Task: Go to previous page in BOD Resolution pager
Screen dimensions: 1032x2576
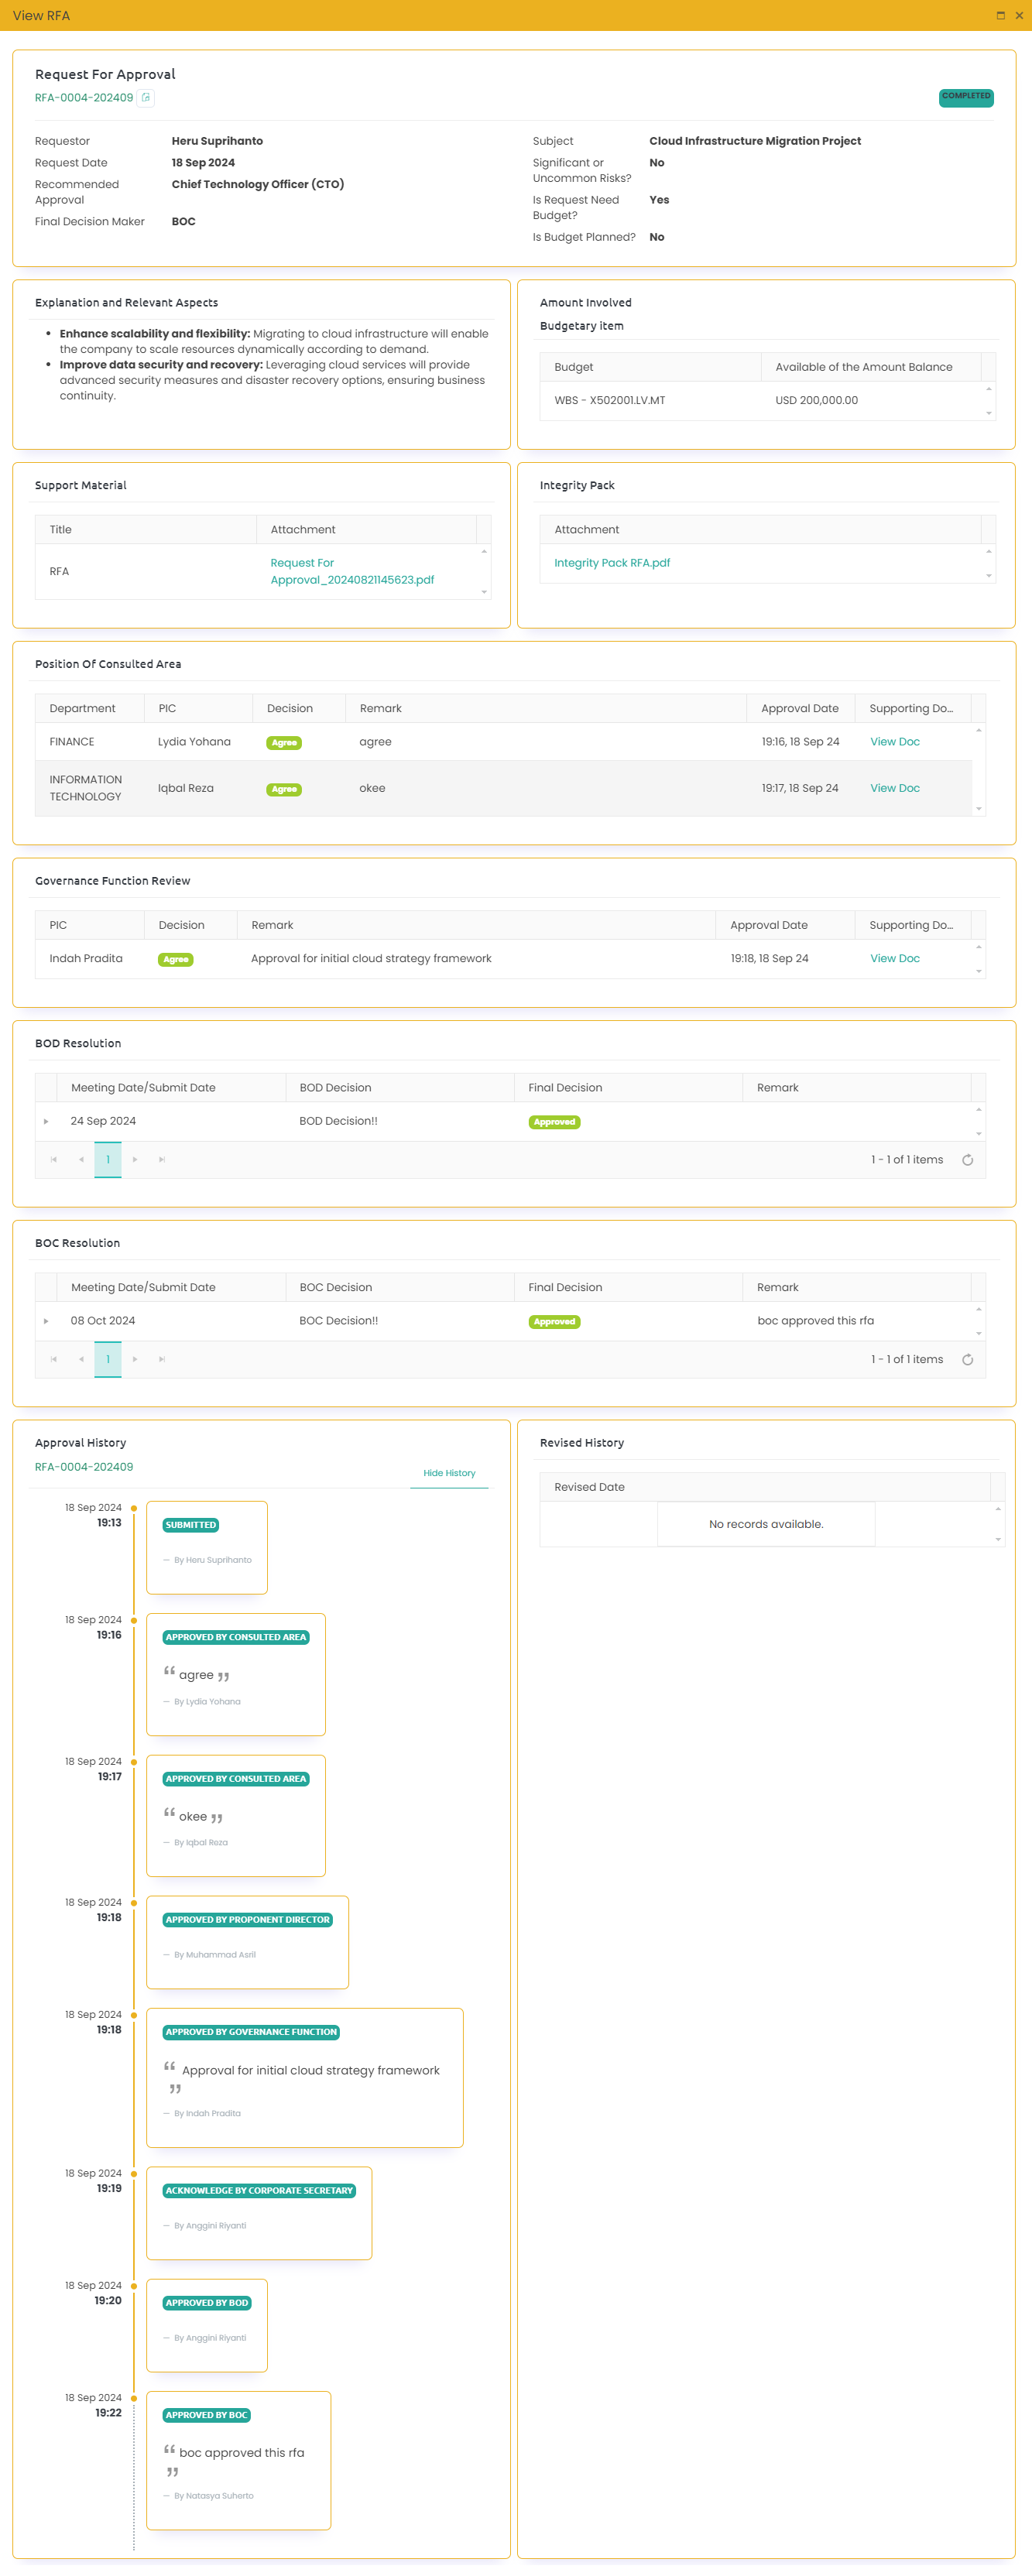Action: click(x=81, y=1160)
